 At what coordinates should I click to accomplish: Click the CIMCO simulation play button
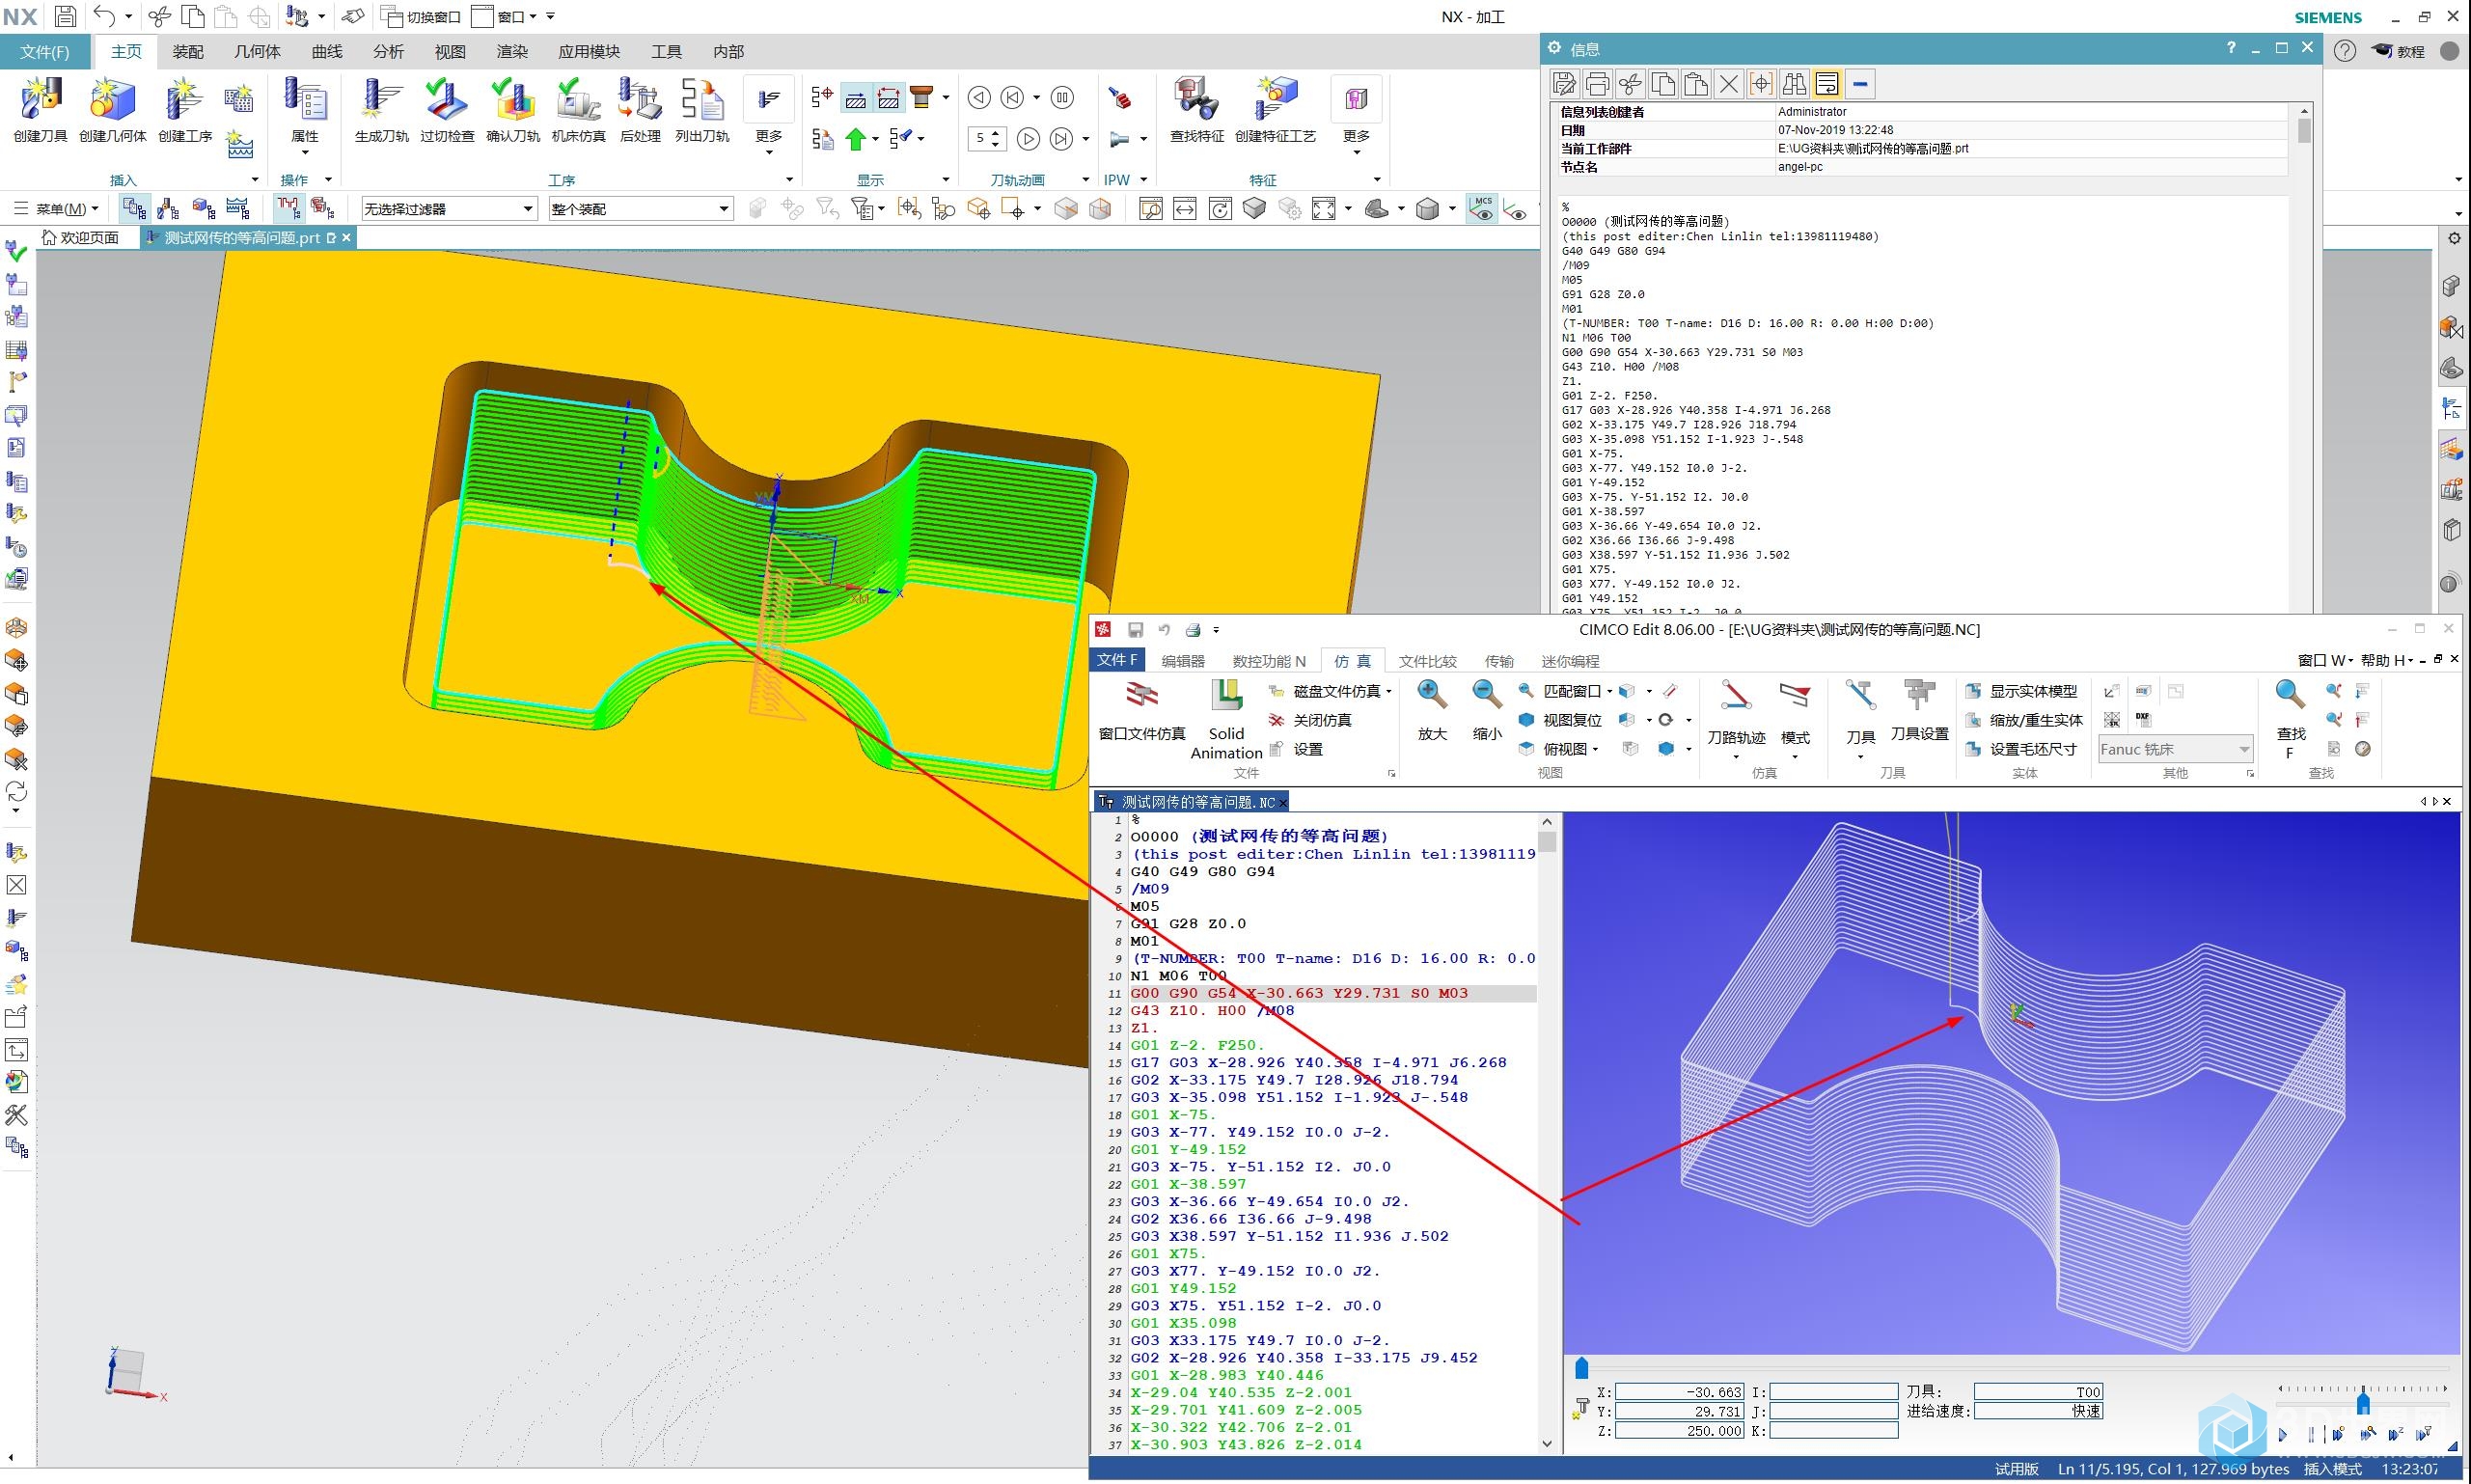point(2282,1435)
